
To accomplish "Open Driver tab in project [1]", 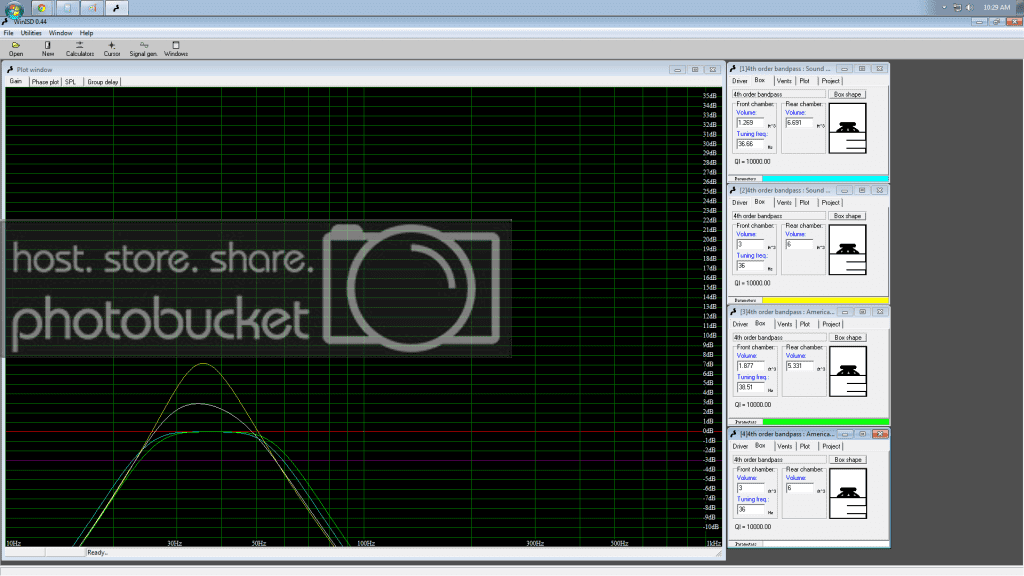I will (x=740, y=81).
